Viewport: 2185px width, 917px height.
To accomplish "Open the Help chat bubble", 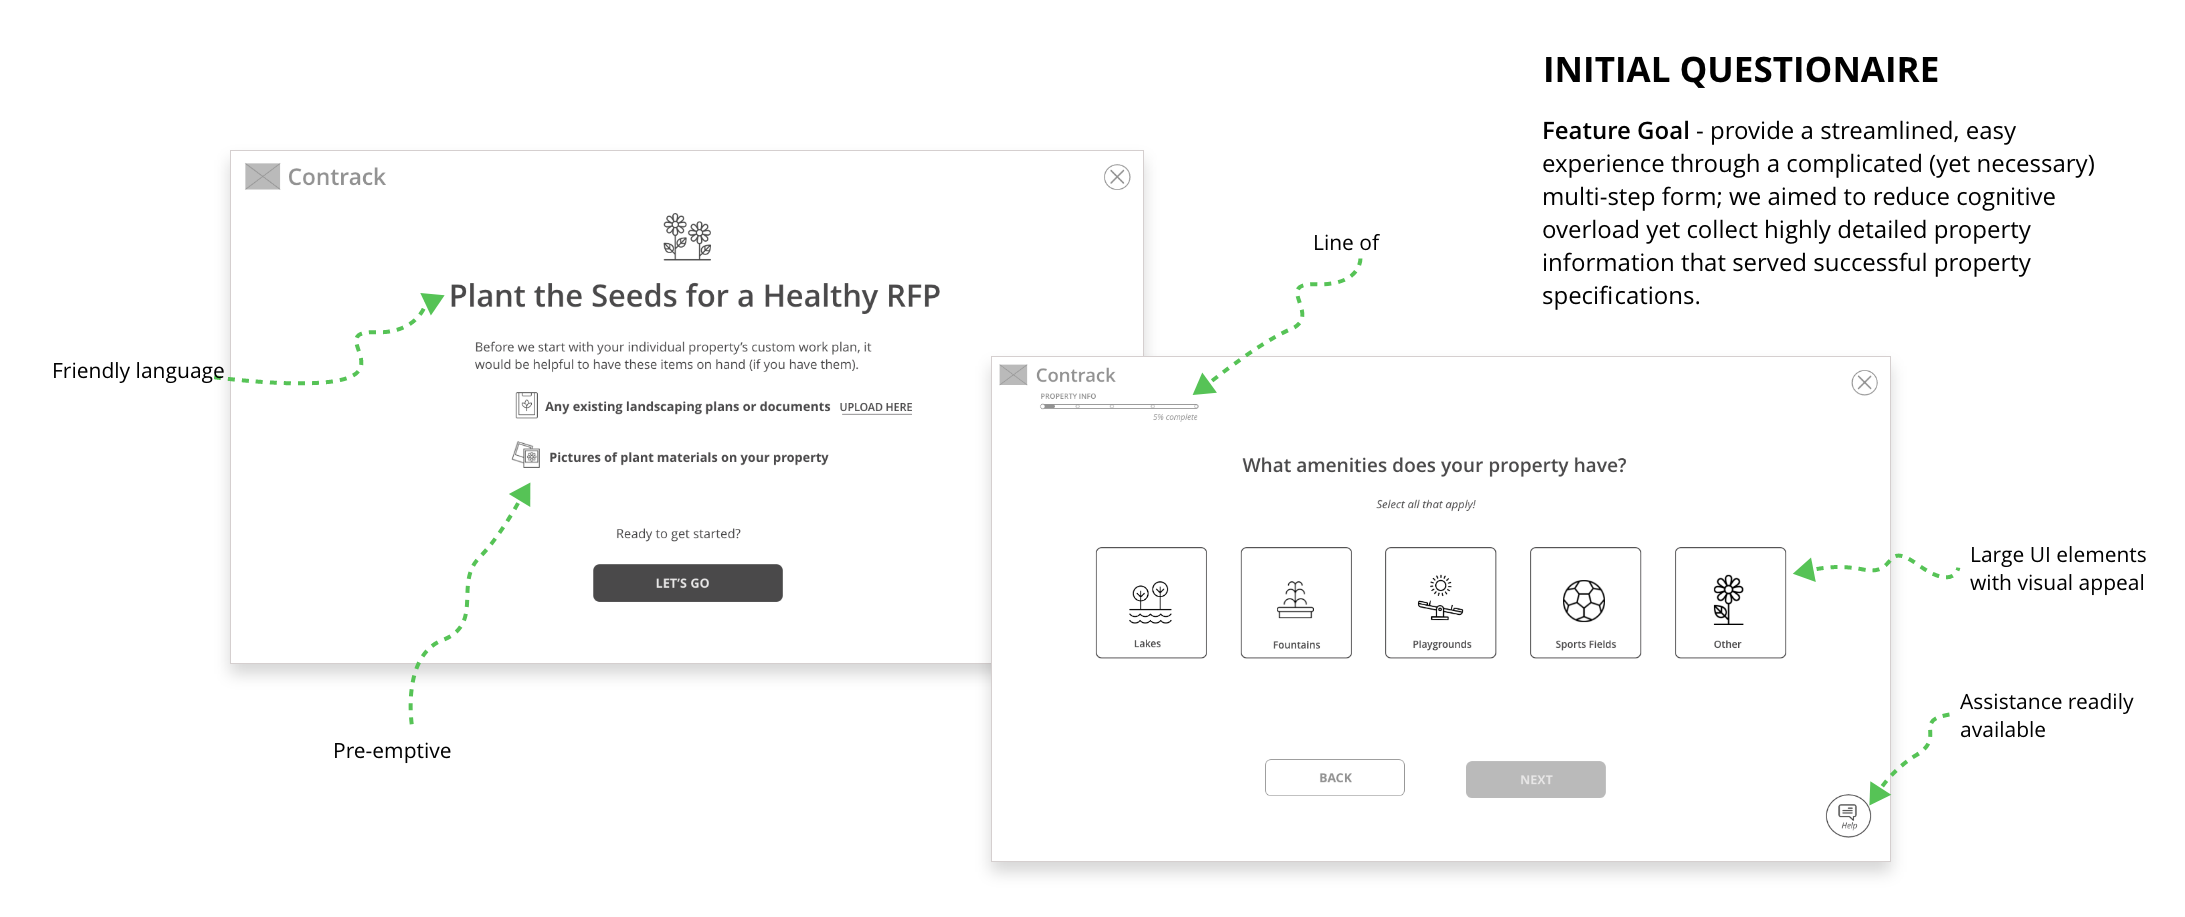I will (x=1848, y=816).
